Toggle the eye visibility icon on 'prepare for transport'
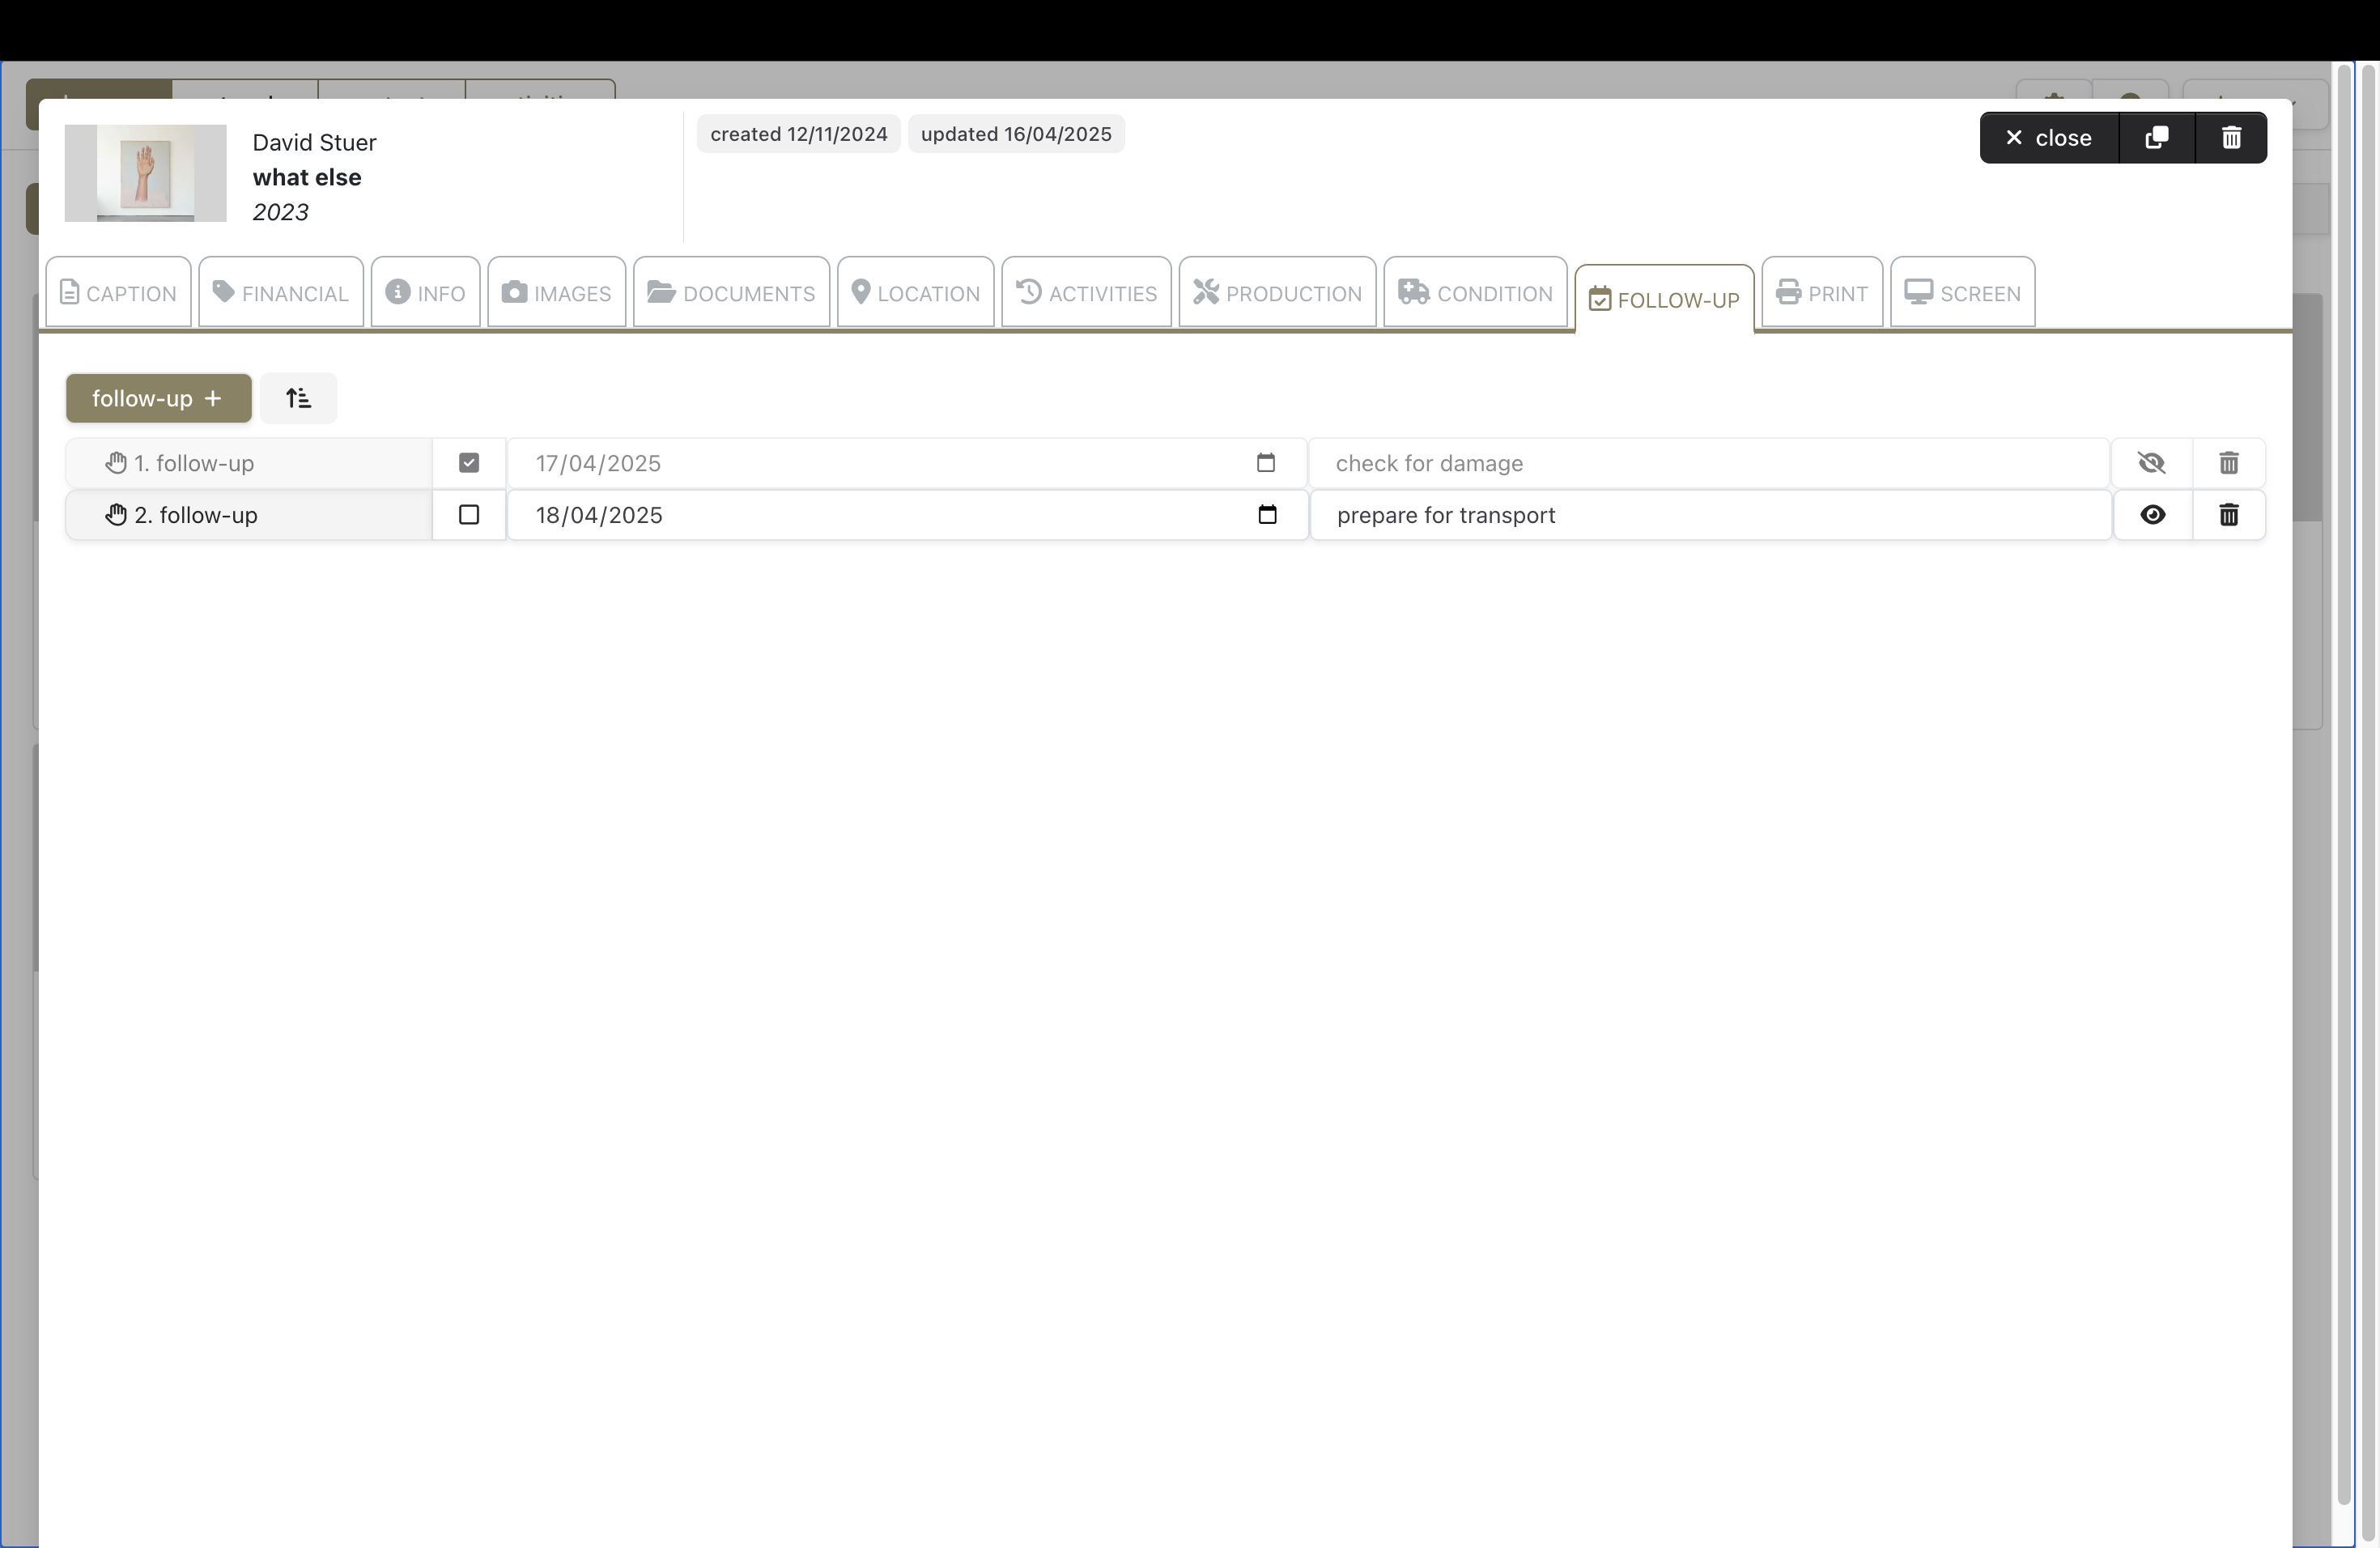 [2152, 515]
